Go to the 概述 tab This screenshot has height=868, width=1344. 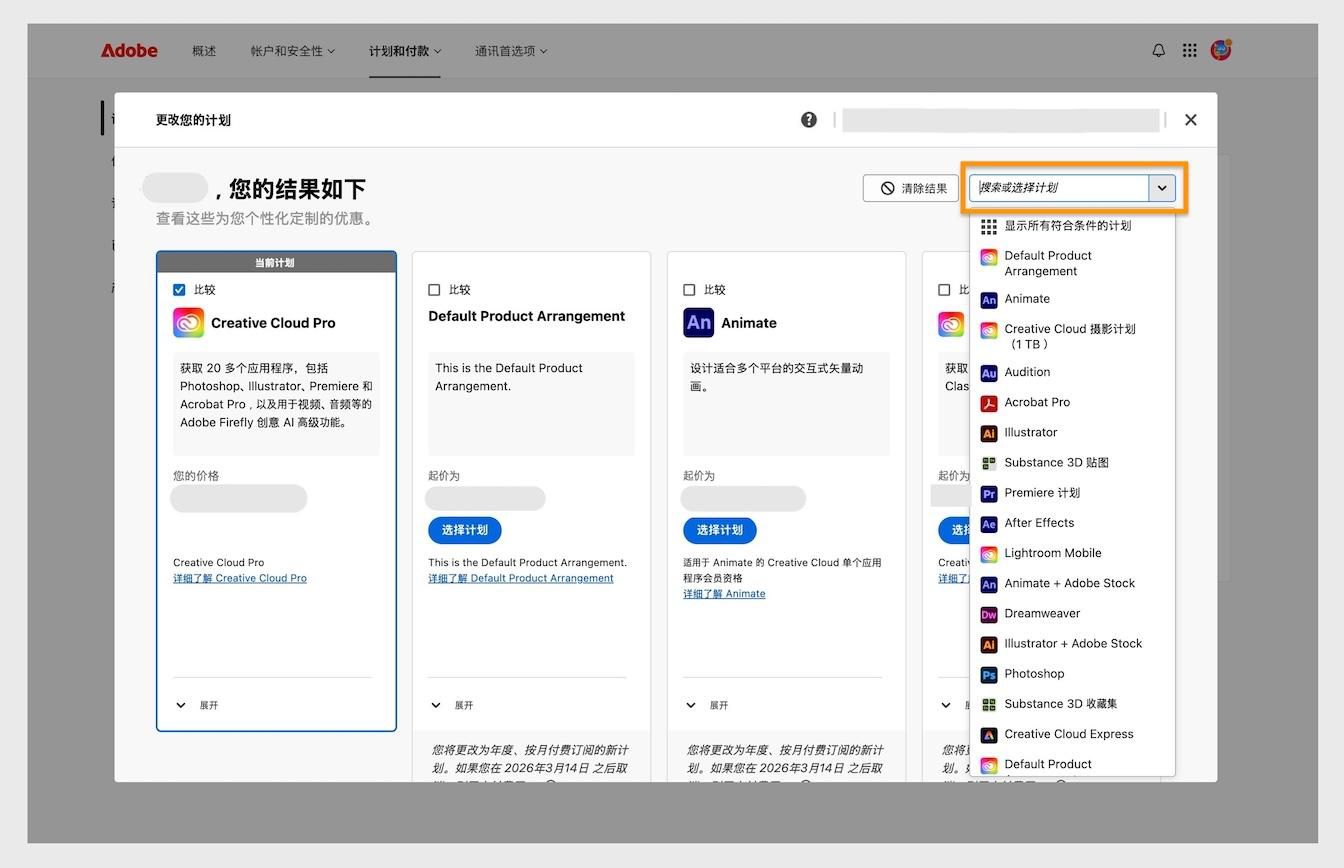204,51
